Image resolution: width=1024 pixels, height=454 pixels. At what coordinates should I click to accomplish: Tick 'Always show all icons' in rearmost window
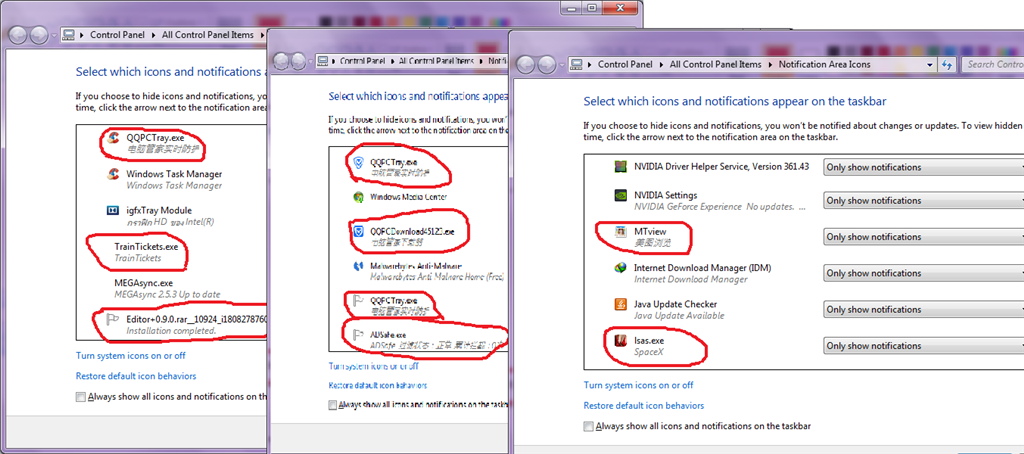(80, 397)
